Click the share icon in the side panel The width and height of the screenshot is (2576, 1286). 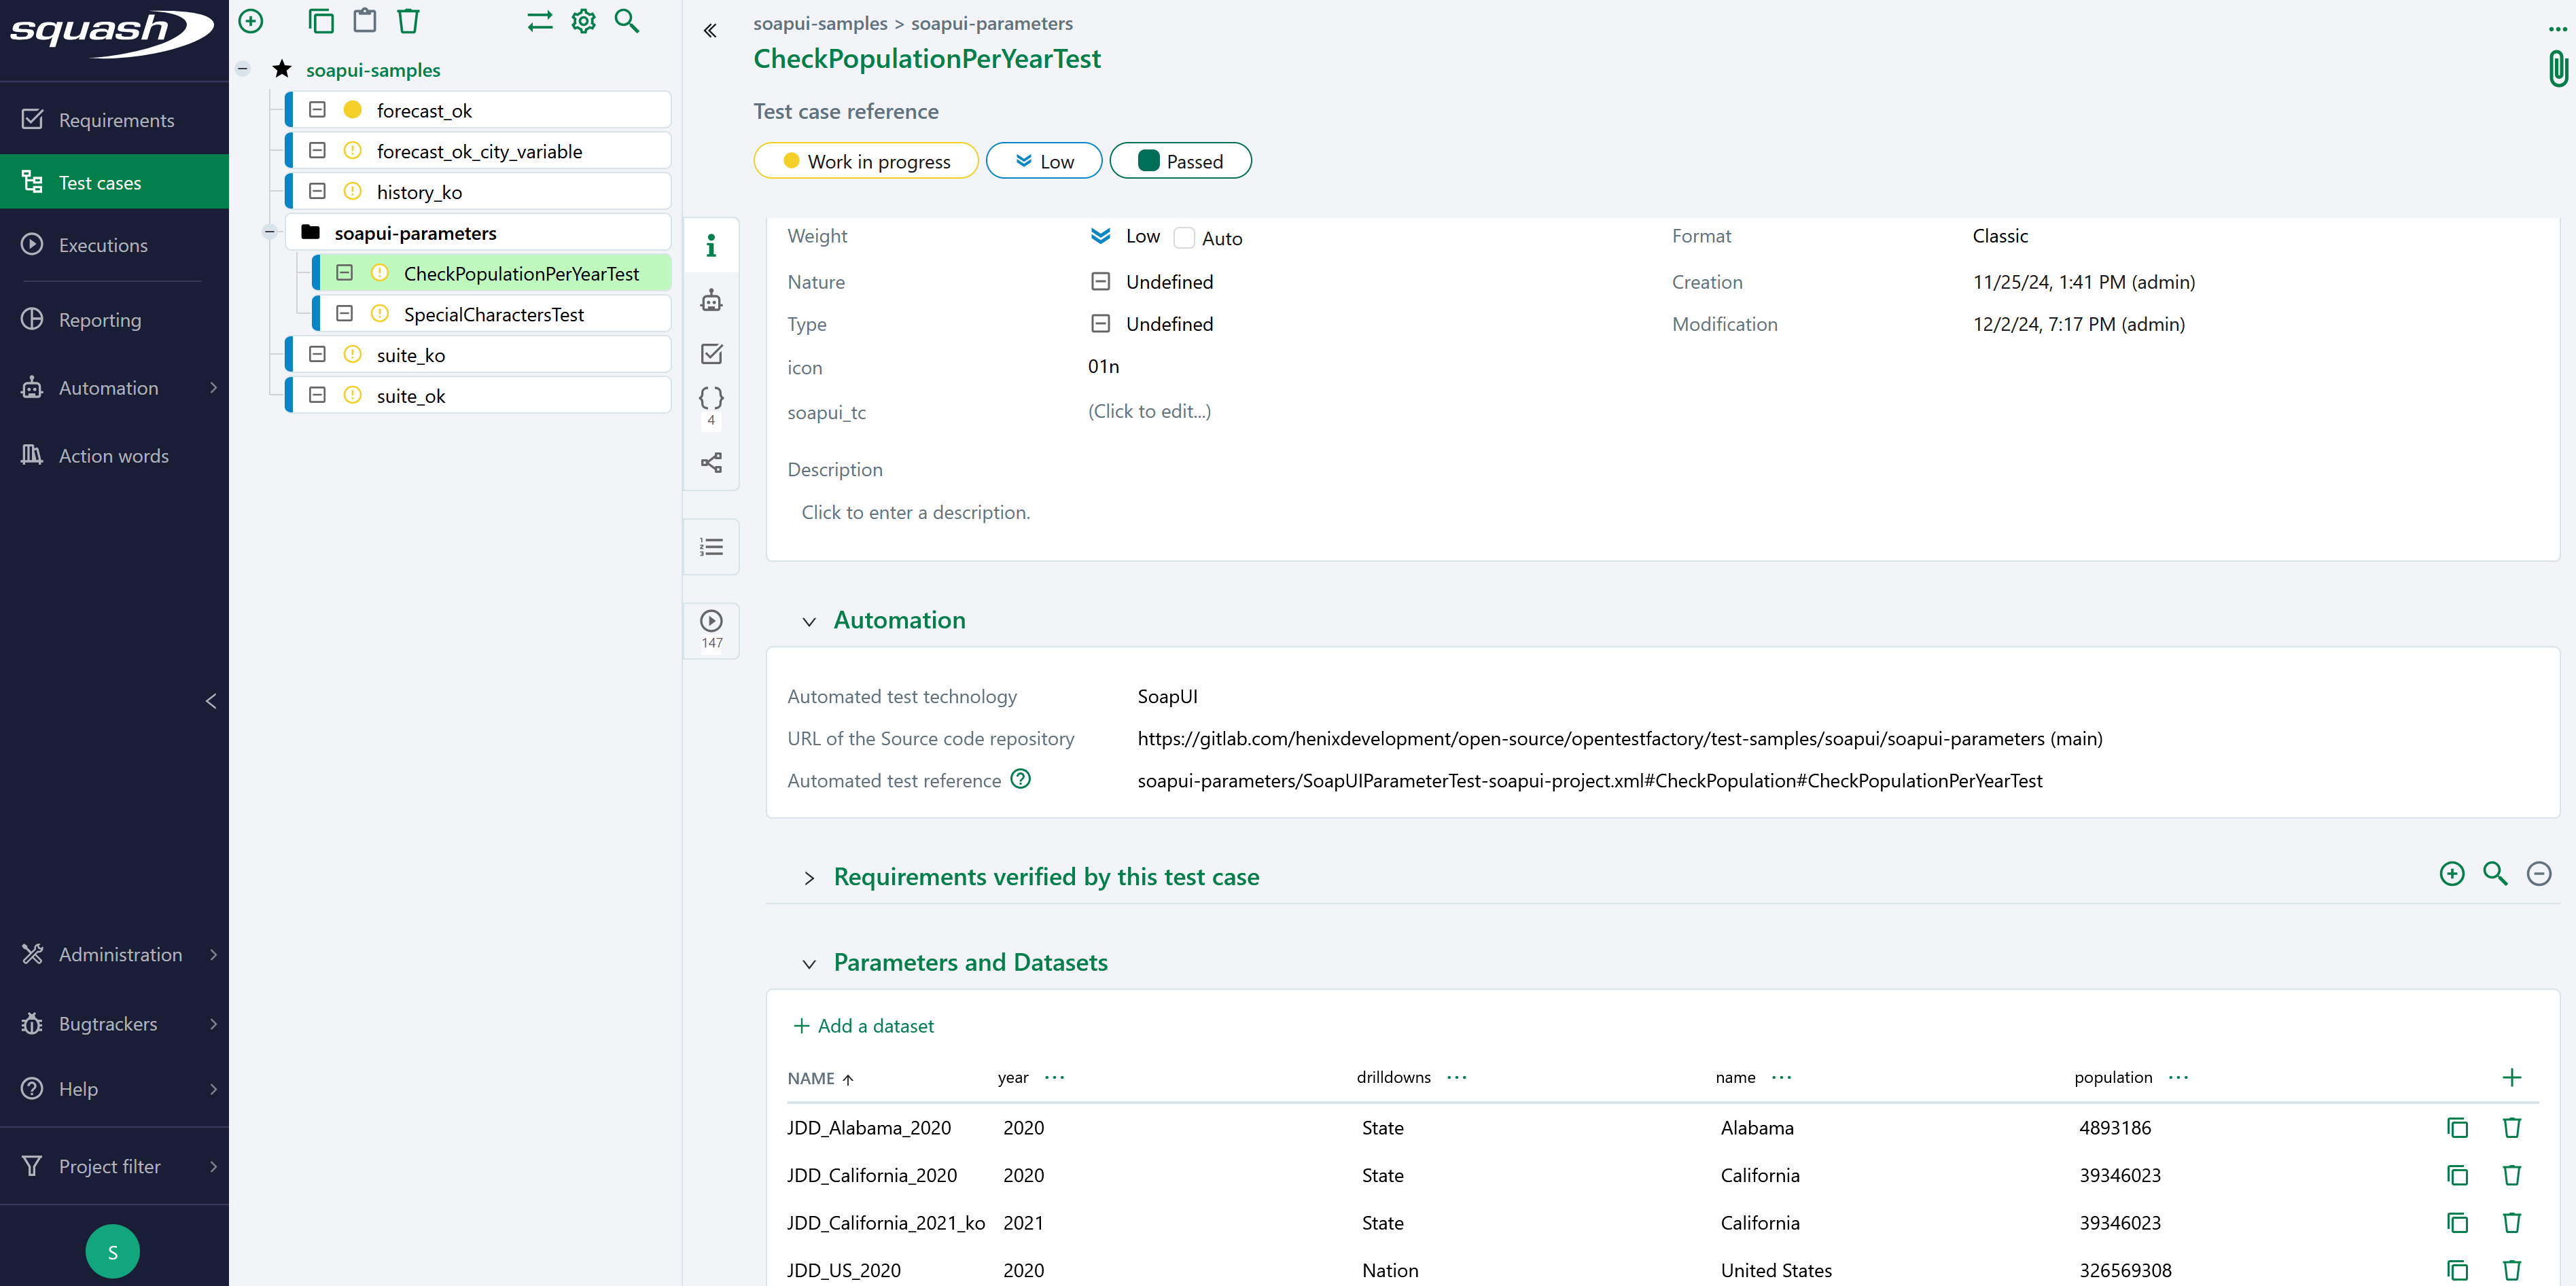[711, 462]
